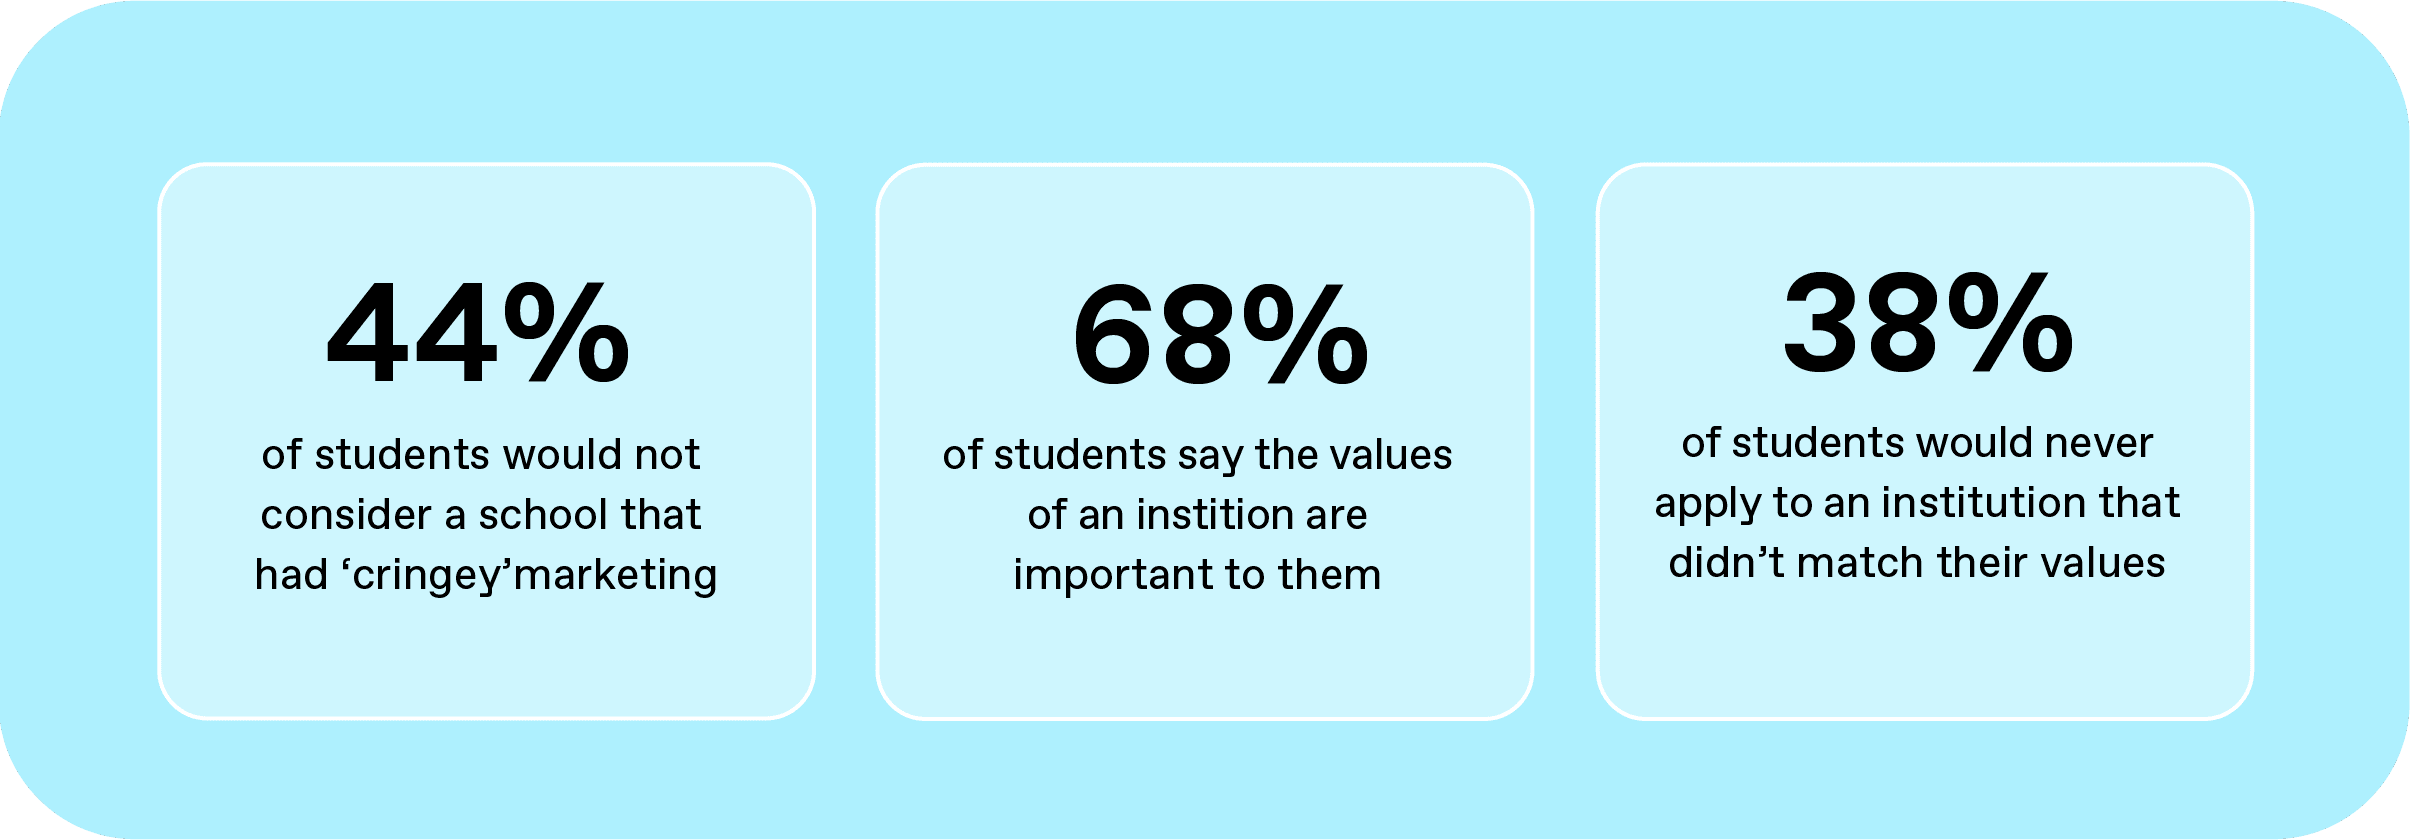Screen dimensions: 2412x840
Task: Select 'of students say the values' line
Action: [1197, 455]
